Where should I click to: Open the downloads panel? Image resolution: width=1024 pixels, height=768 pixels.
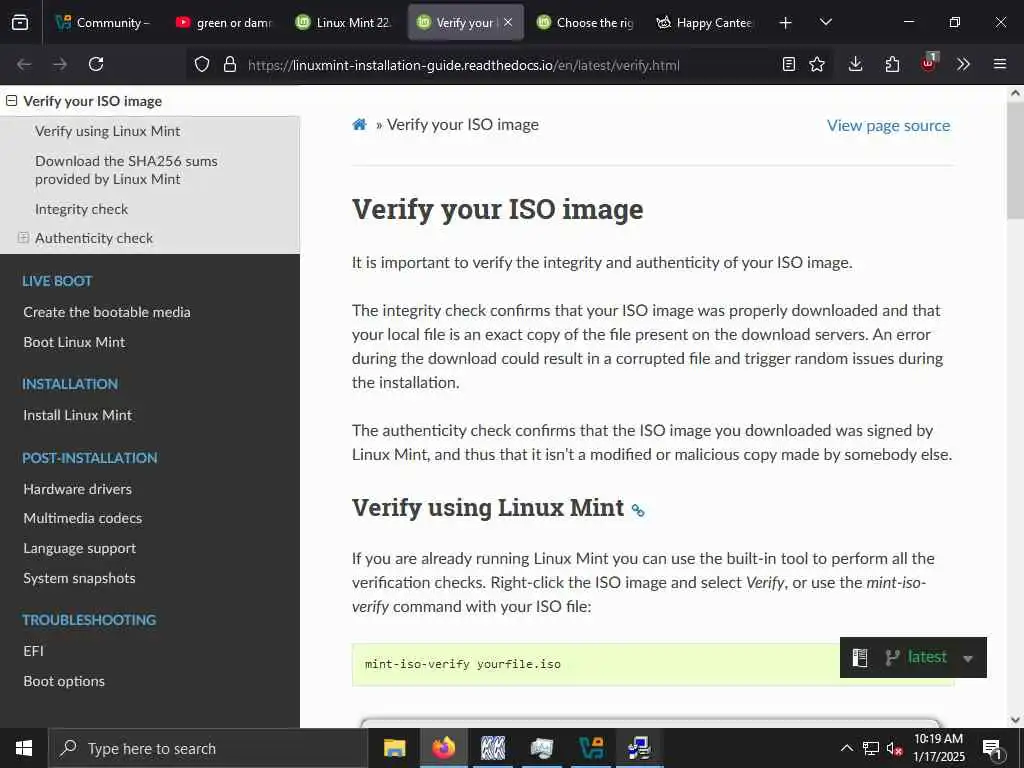pyautogui.click(x=856, y=64)
